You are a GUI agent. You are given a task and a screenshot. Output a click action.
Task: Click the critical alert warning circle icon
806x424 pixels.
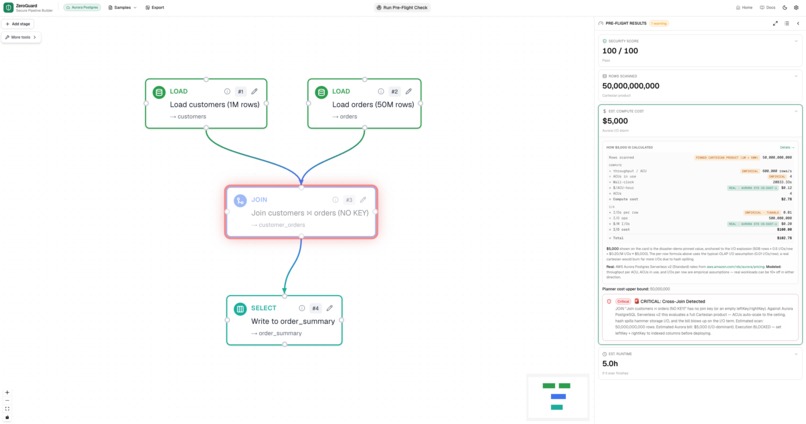coord(609,302)
